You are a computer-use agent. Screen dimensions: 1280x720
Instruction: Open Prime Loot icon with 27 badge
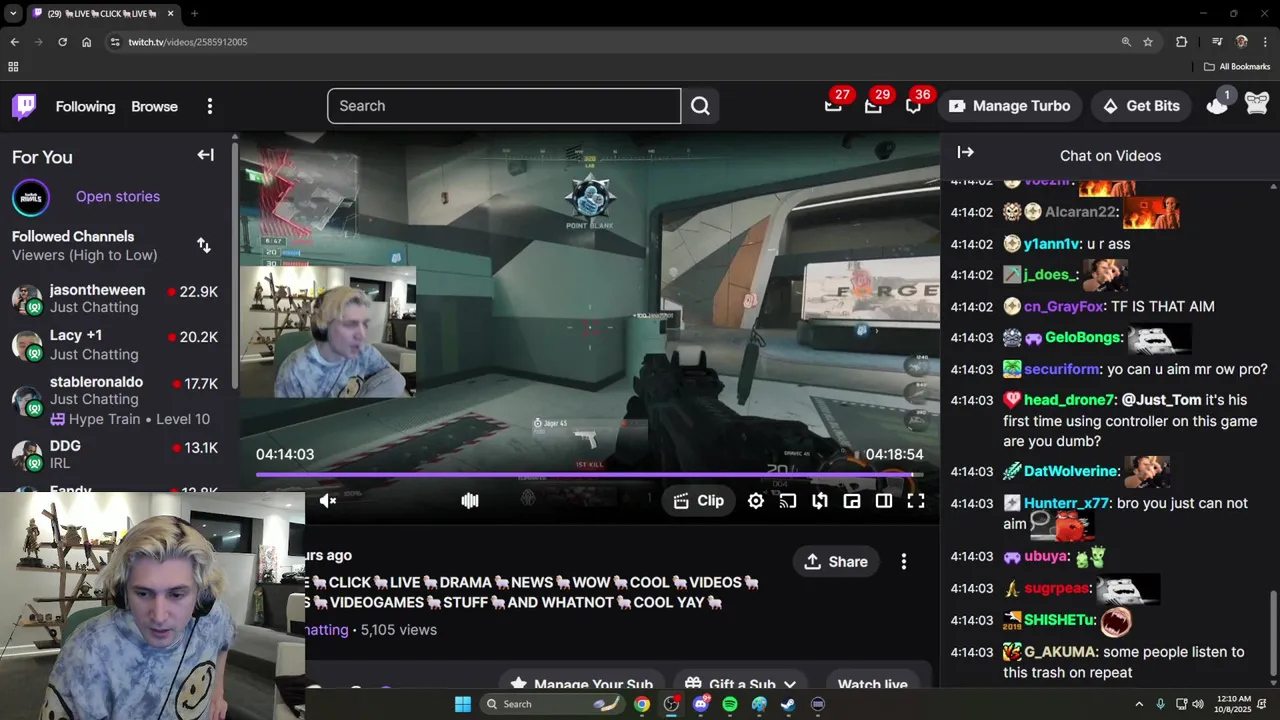point(833,105)
